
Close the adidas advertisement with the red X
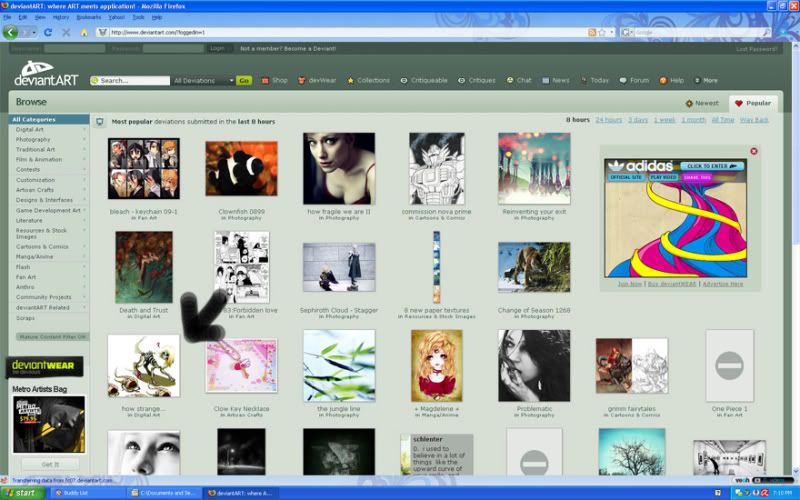pyautogui.click(x=754, y=151)
